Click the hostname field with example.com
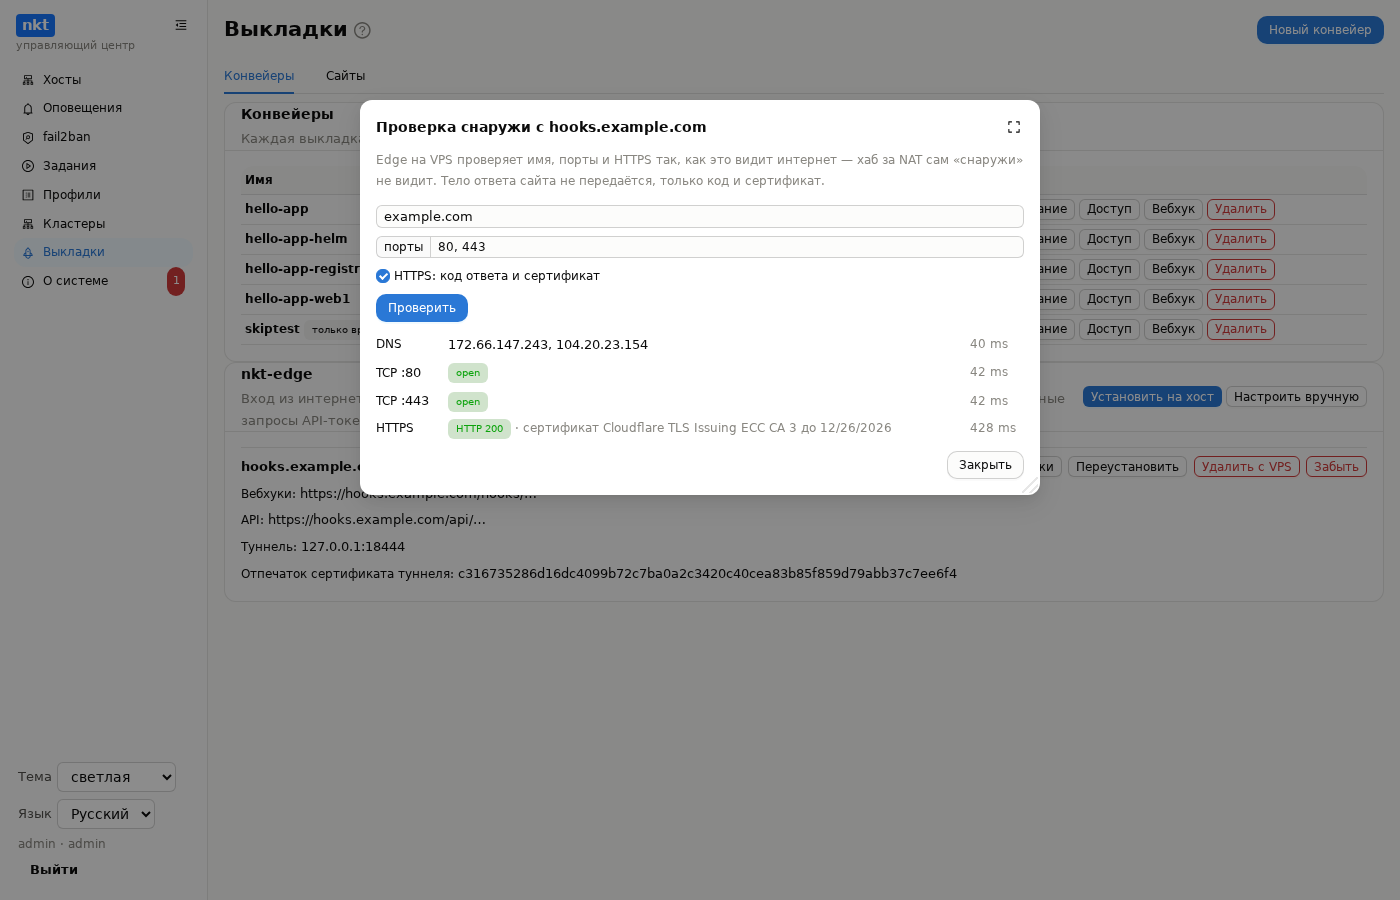This screenshot has width=1400, height=900. [x=700, y=216]
